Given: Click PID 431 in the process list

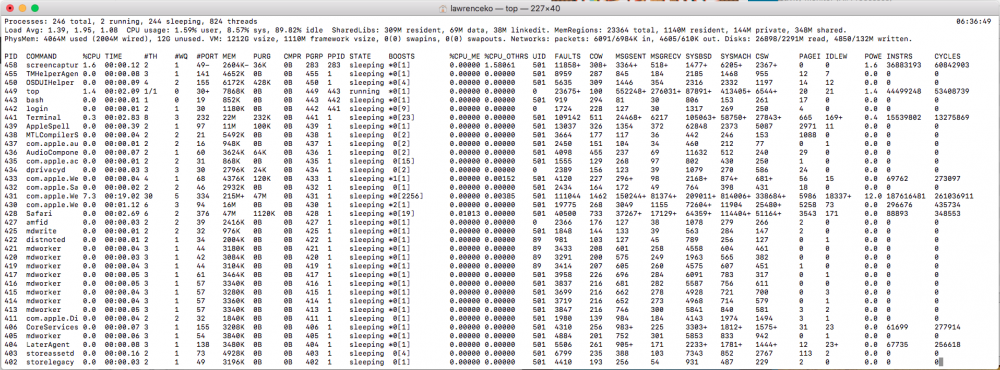Looking at the screenshot, I should click(x=10, y=195).
